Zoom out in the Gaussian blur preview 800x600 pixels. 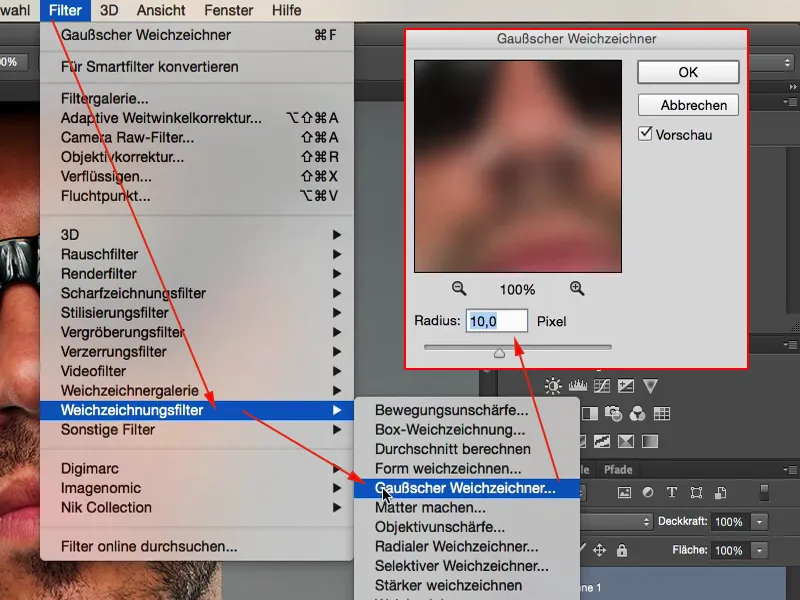(x=459, y=289)
